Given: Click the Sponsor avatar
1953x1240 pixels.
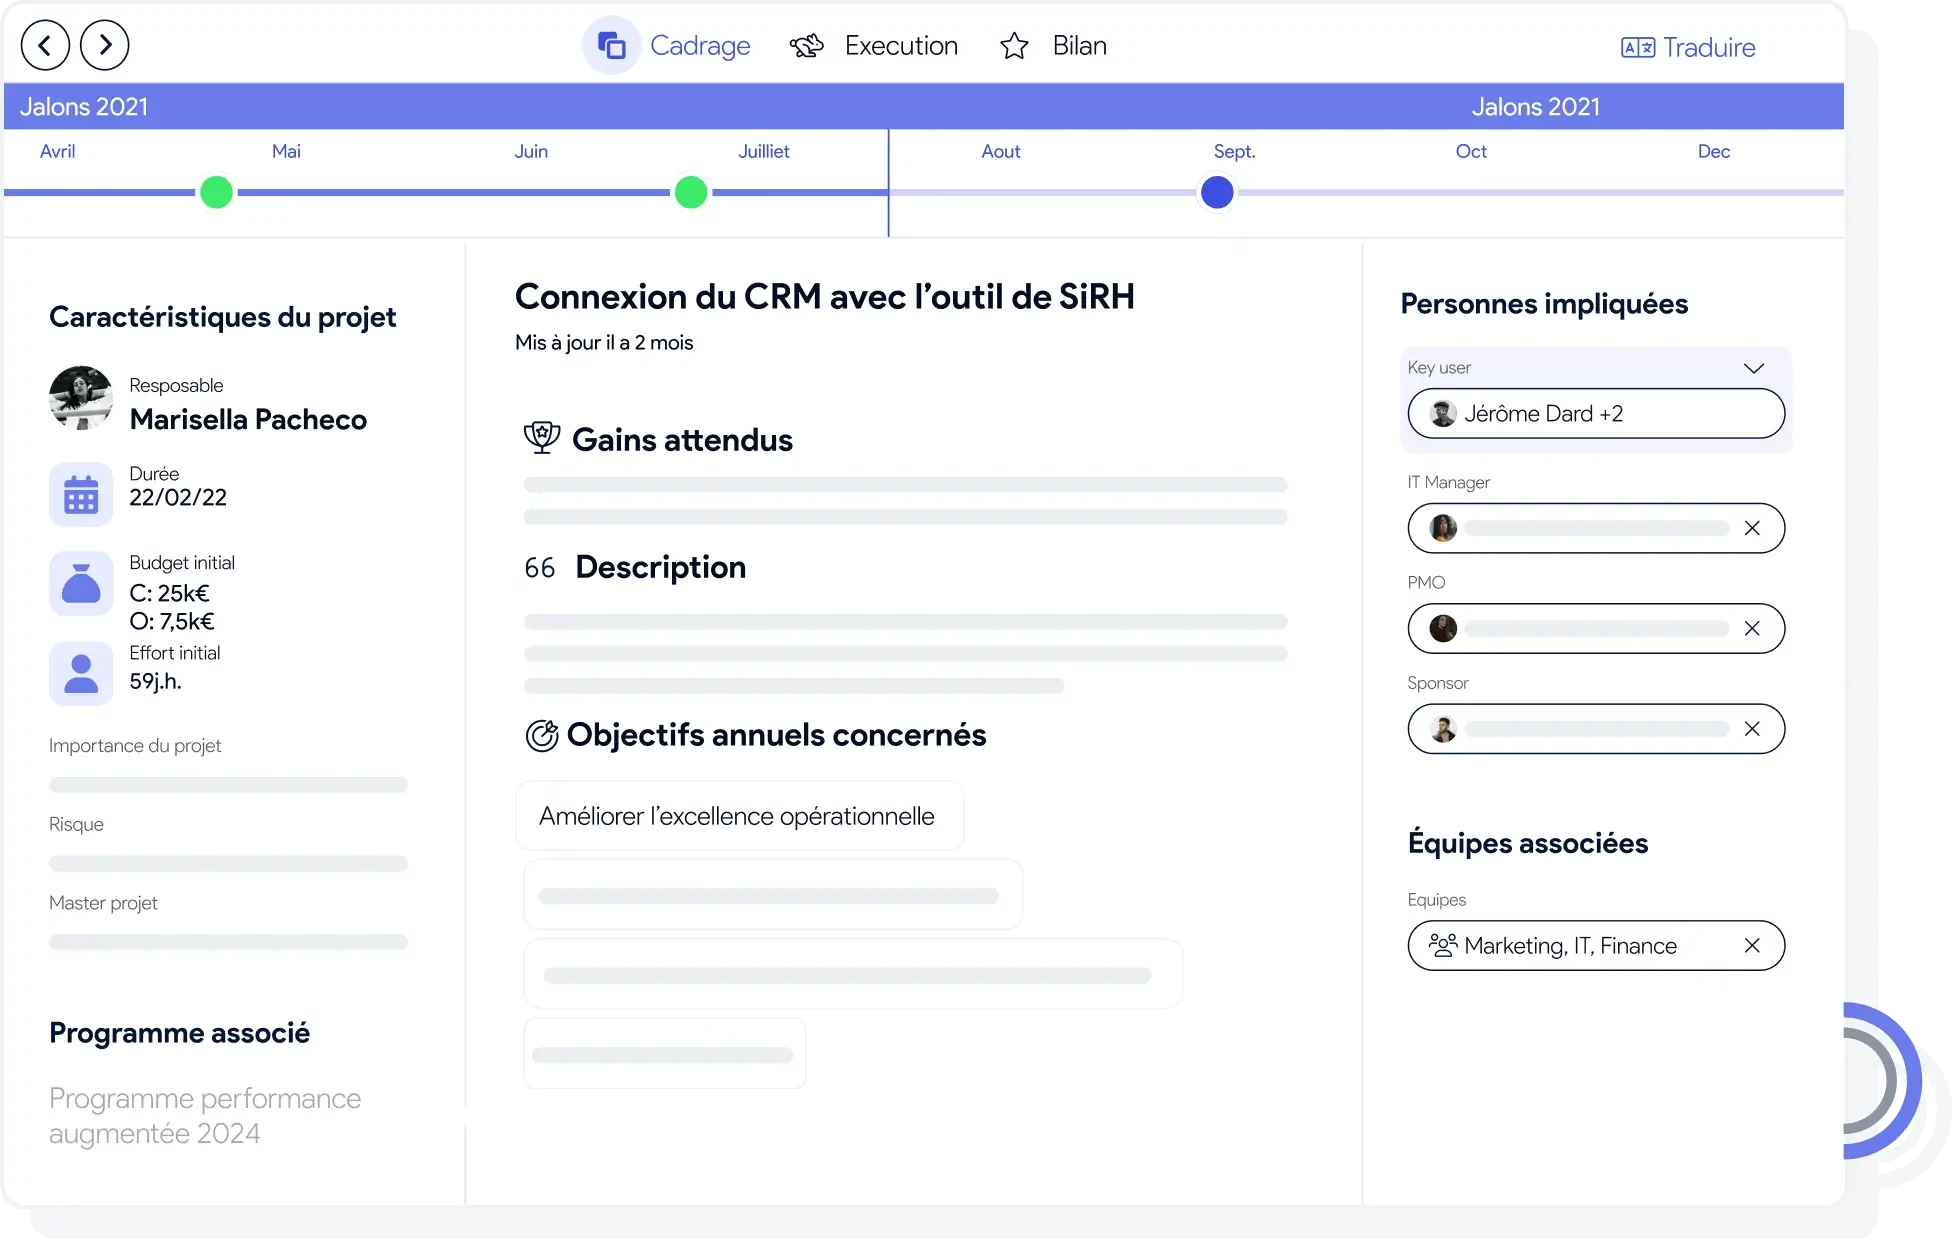Looking at the screenshot, I should [1443, 729].
